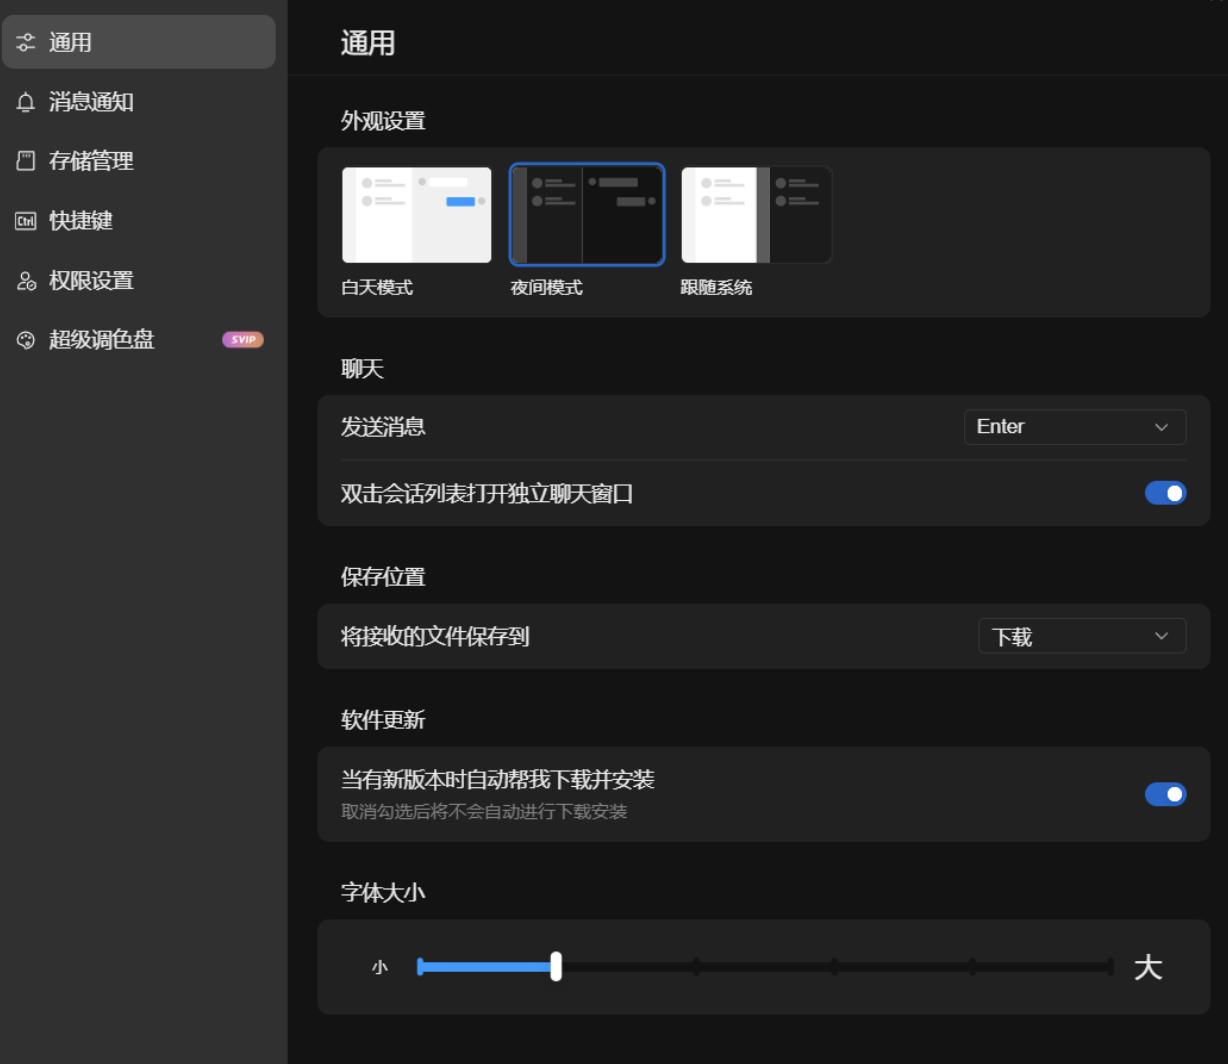Click the Ctrl keyboard icon next to 快捷键
The width and height of the screenshot is (1228, 1064).
[x=25, y=222]
